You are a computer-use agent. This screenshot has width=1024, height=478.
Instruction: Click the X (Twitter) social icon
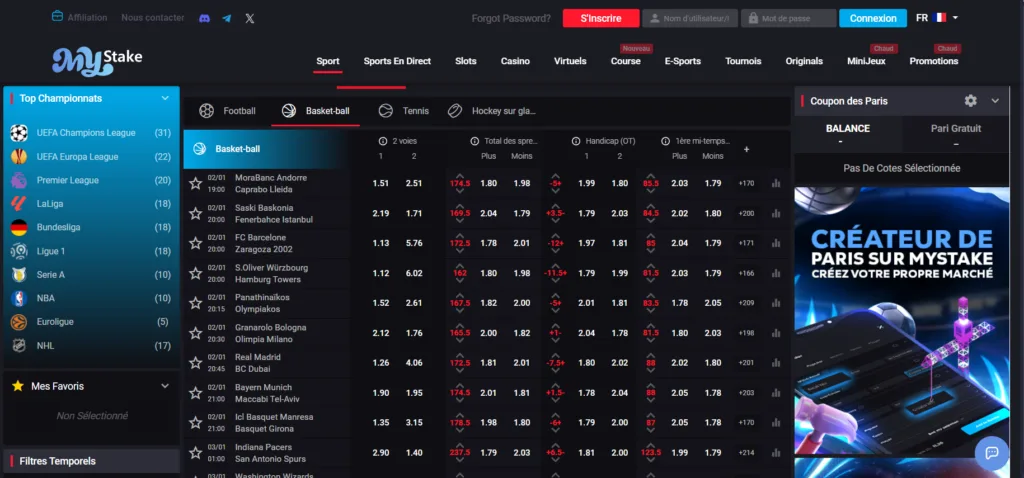coord(250,18)
